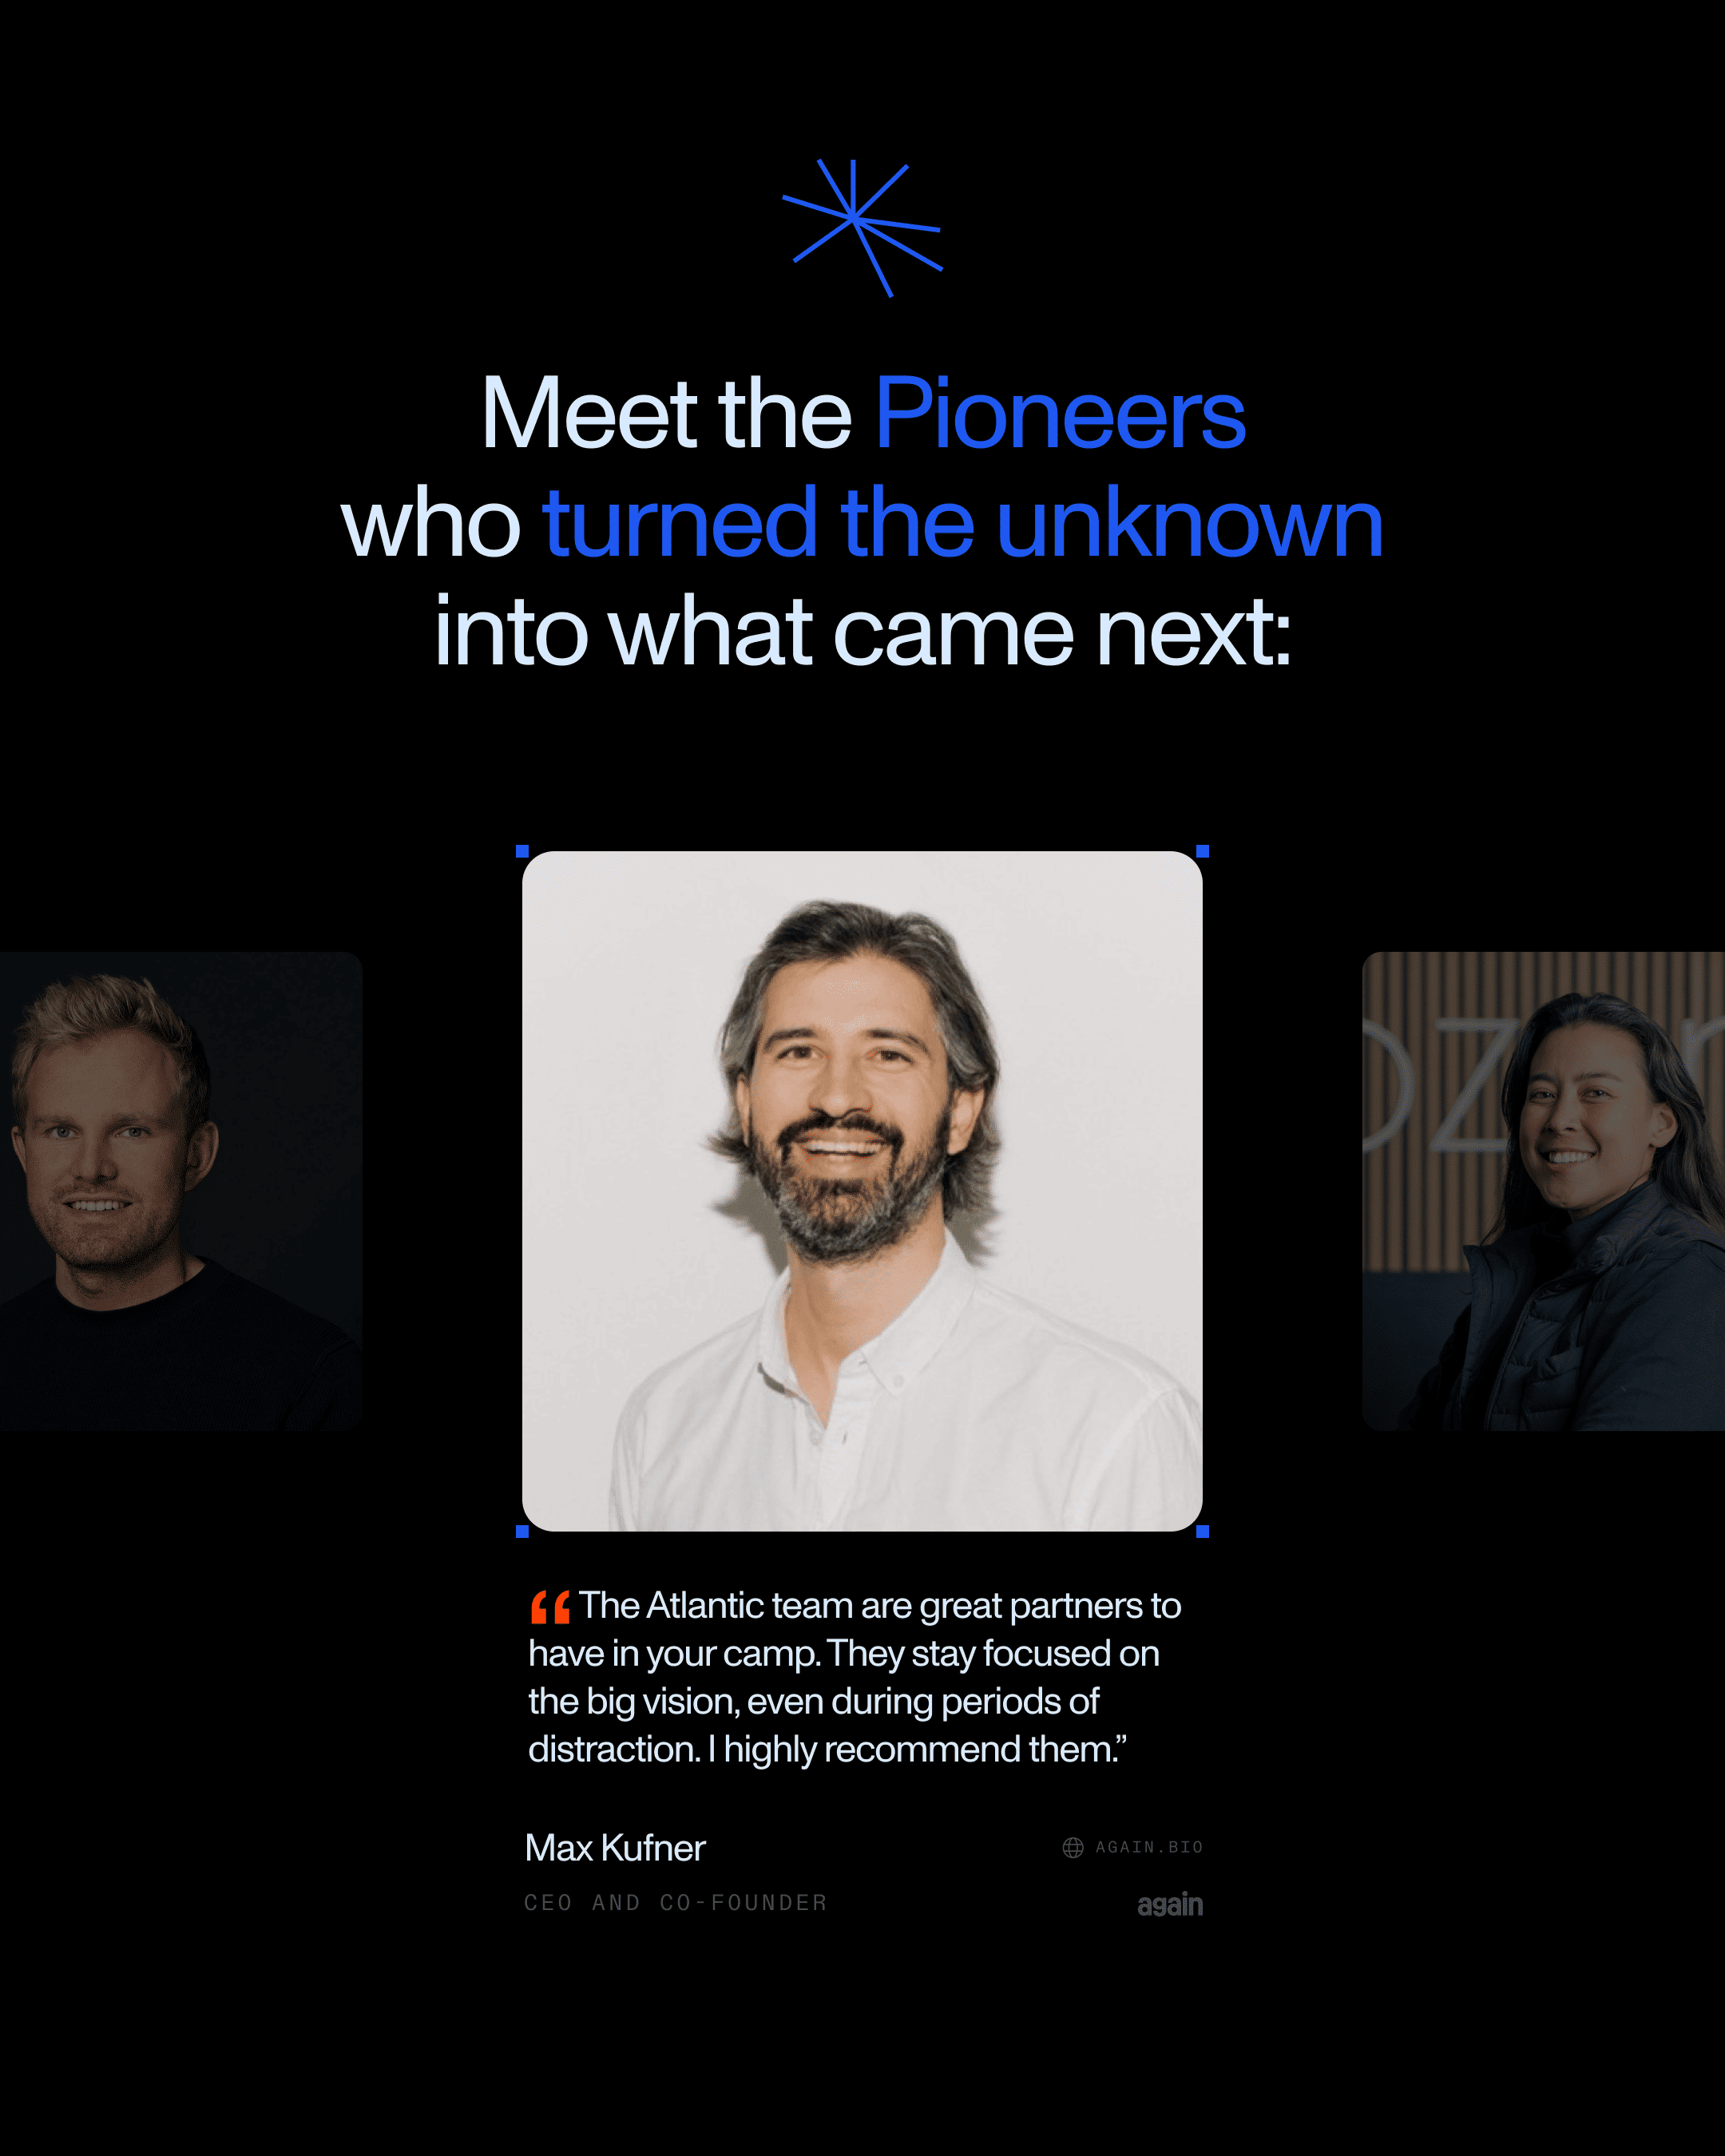
Task: Select the bottom-left blue corner handle
Action: pos(522,1531)
